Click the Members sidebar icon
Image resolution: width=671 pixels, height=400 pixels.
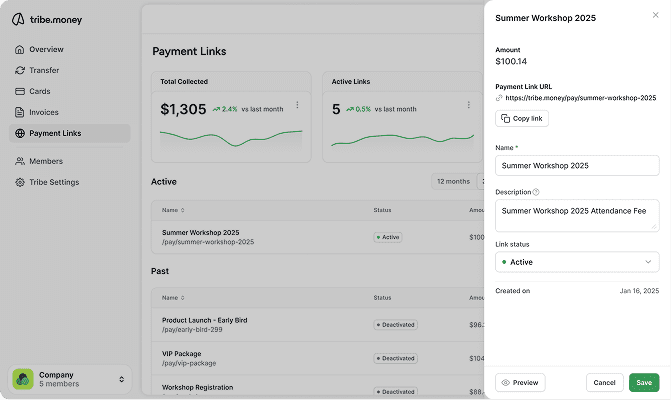pos(20,161)
